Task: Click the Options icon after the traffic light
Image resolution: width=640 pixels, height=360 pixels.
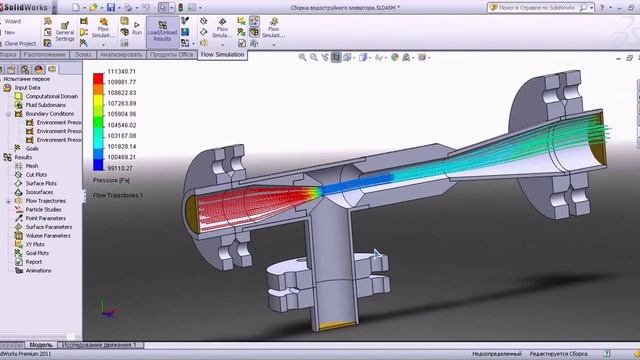Action: point(192,7)
